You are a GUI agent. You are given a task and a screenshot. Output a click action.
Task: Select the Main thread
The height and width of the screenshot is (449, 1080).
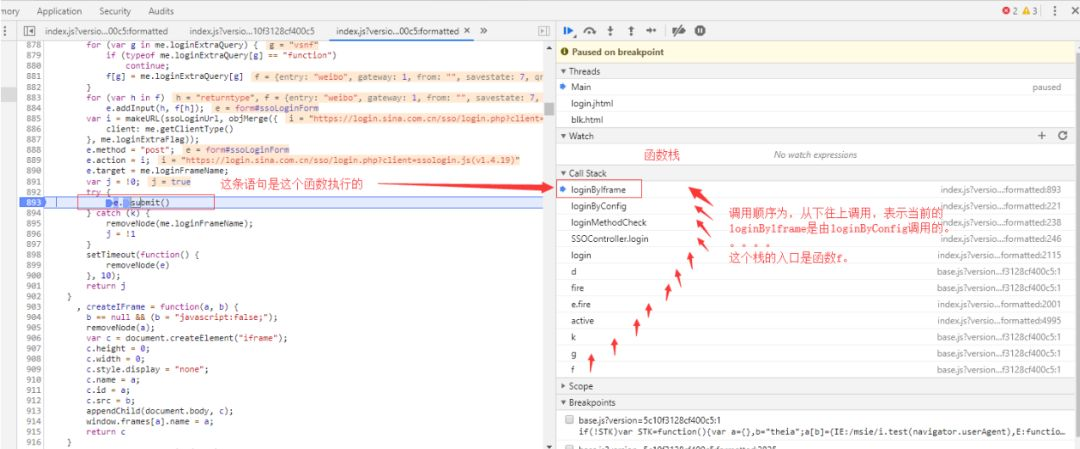click(817, 87)
